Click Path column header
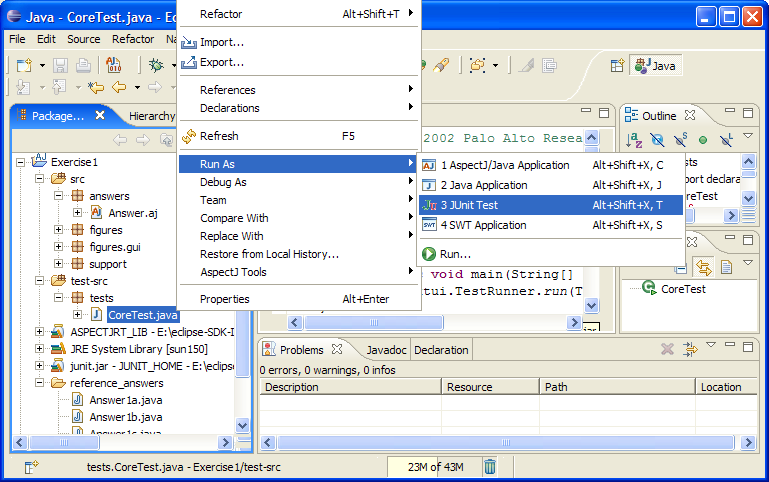Screen dimensions: 769x482 (x=617, y=387)
